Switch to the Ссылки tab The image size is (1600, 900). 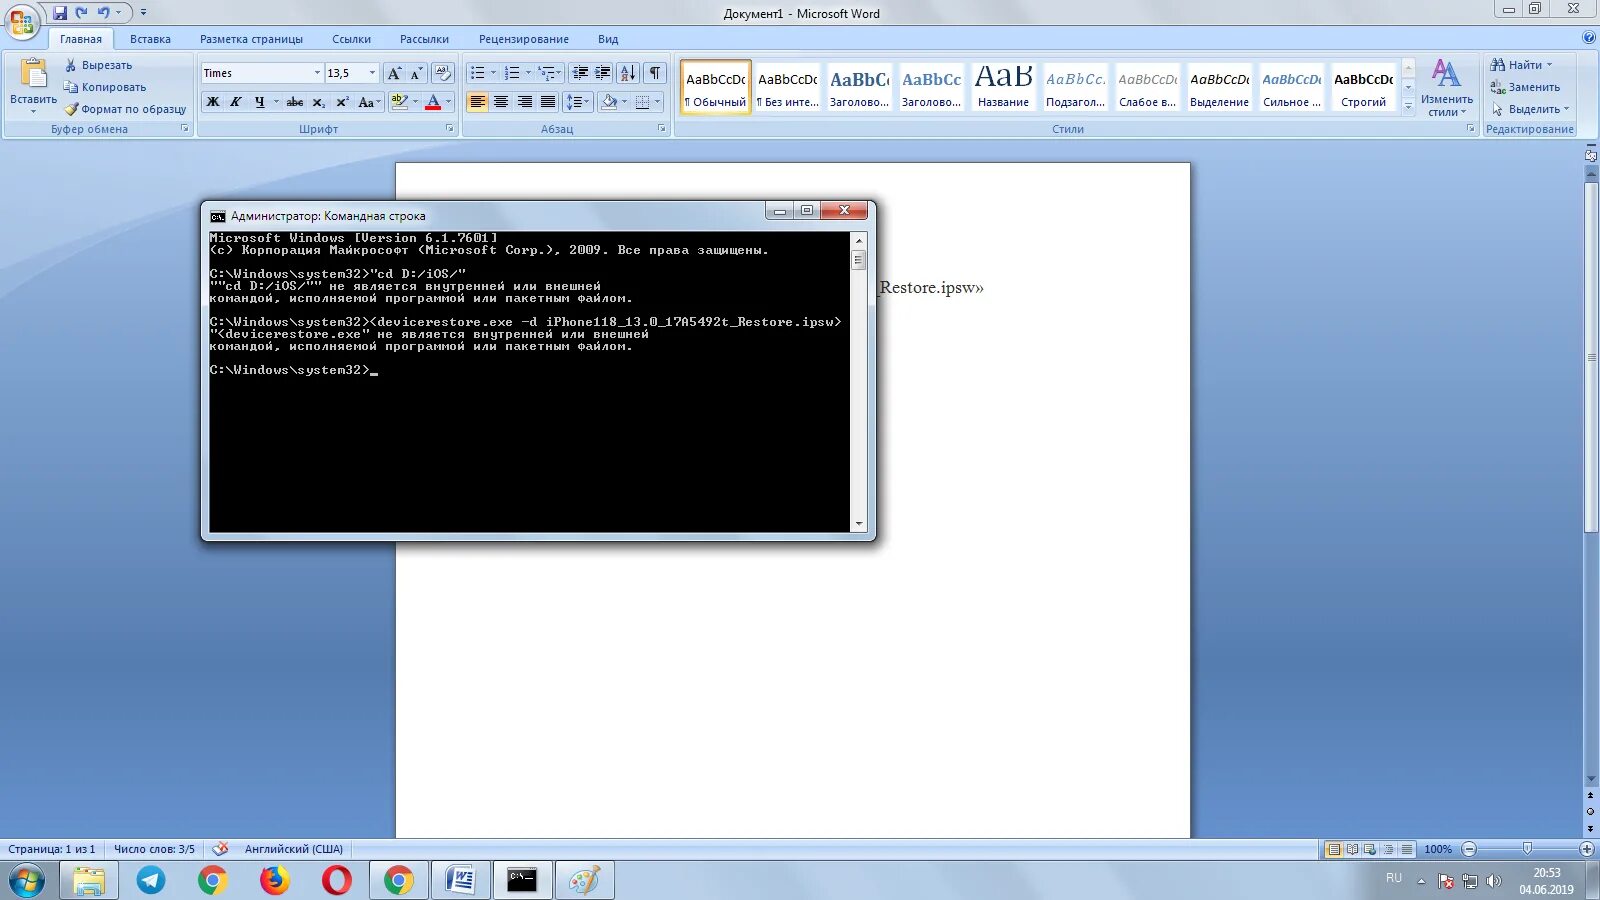pyautogui.click(x=351, y=39)
